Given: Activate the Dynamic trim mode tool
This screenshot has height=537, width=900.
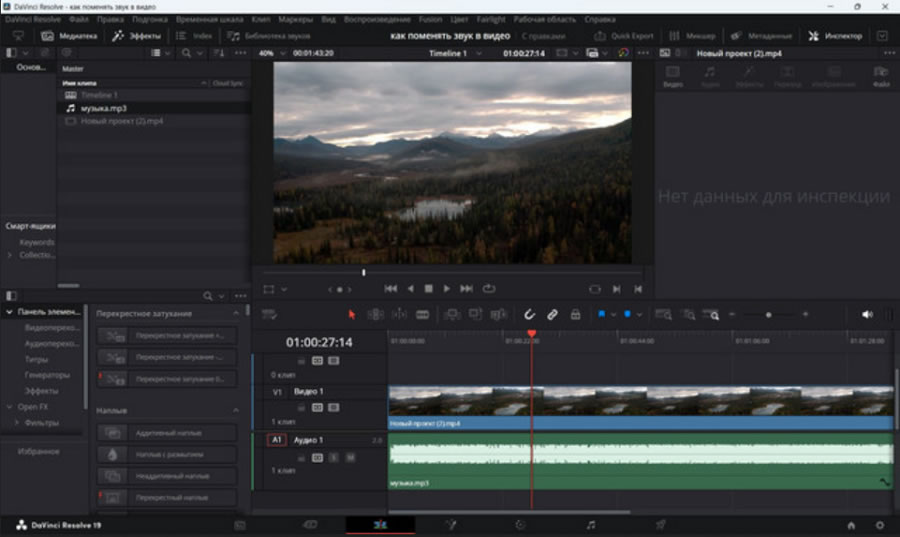Looking at the screenshot, I should pyautogui.click(x=399, y=314).
